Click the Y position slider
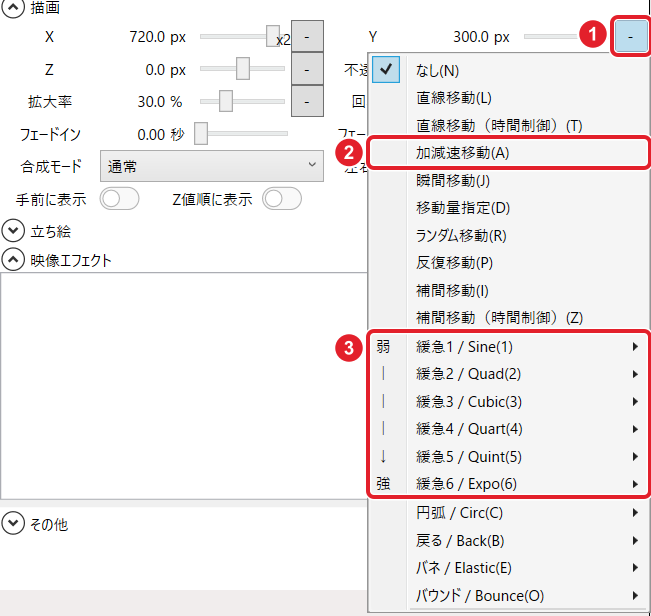Viewport: 651px width, 616px height. 551,37
